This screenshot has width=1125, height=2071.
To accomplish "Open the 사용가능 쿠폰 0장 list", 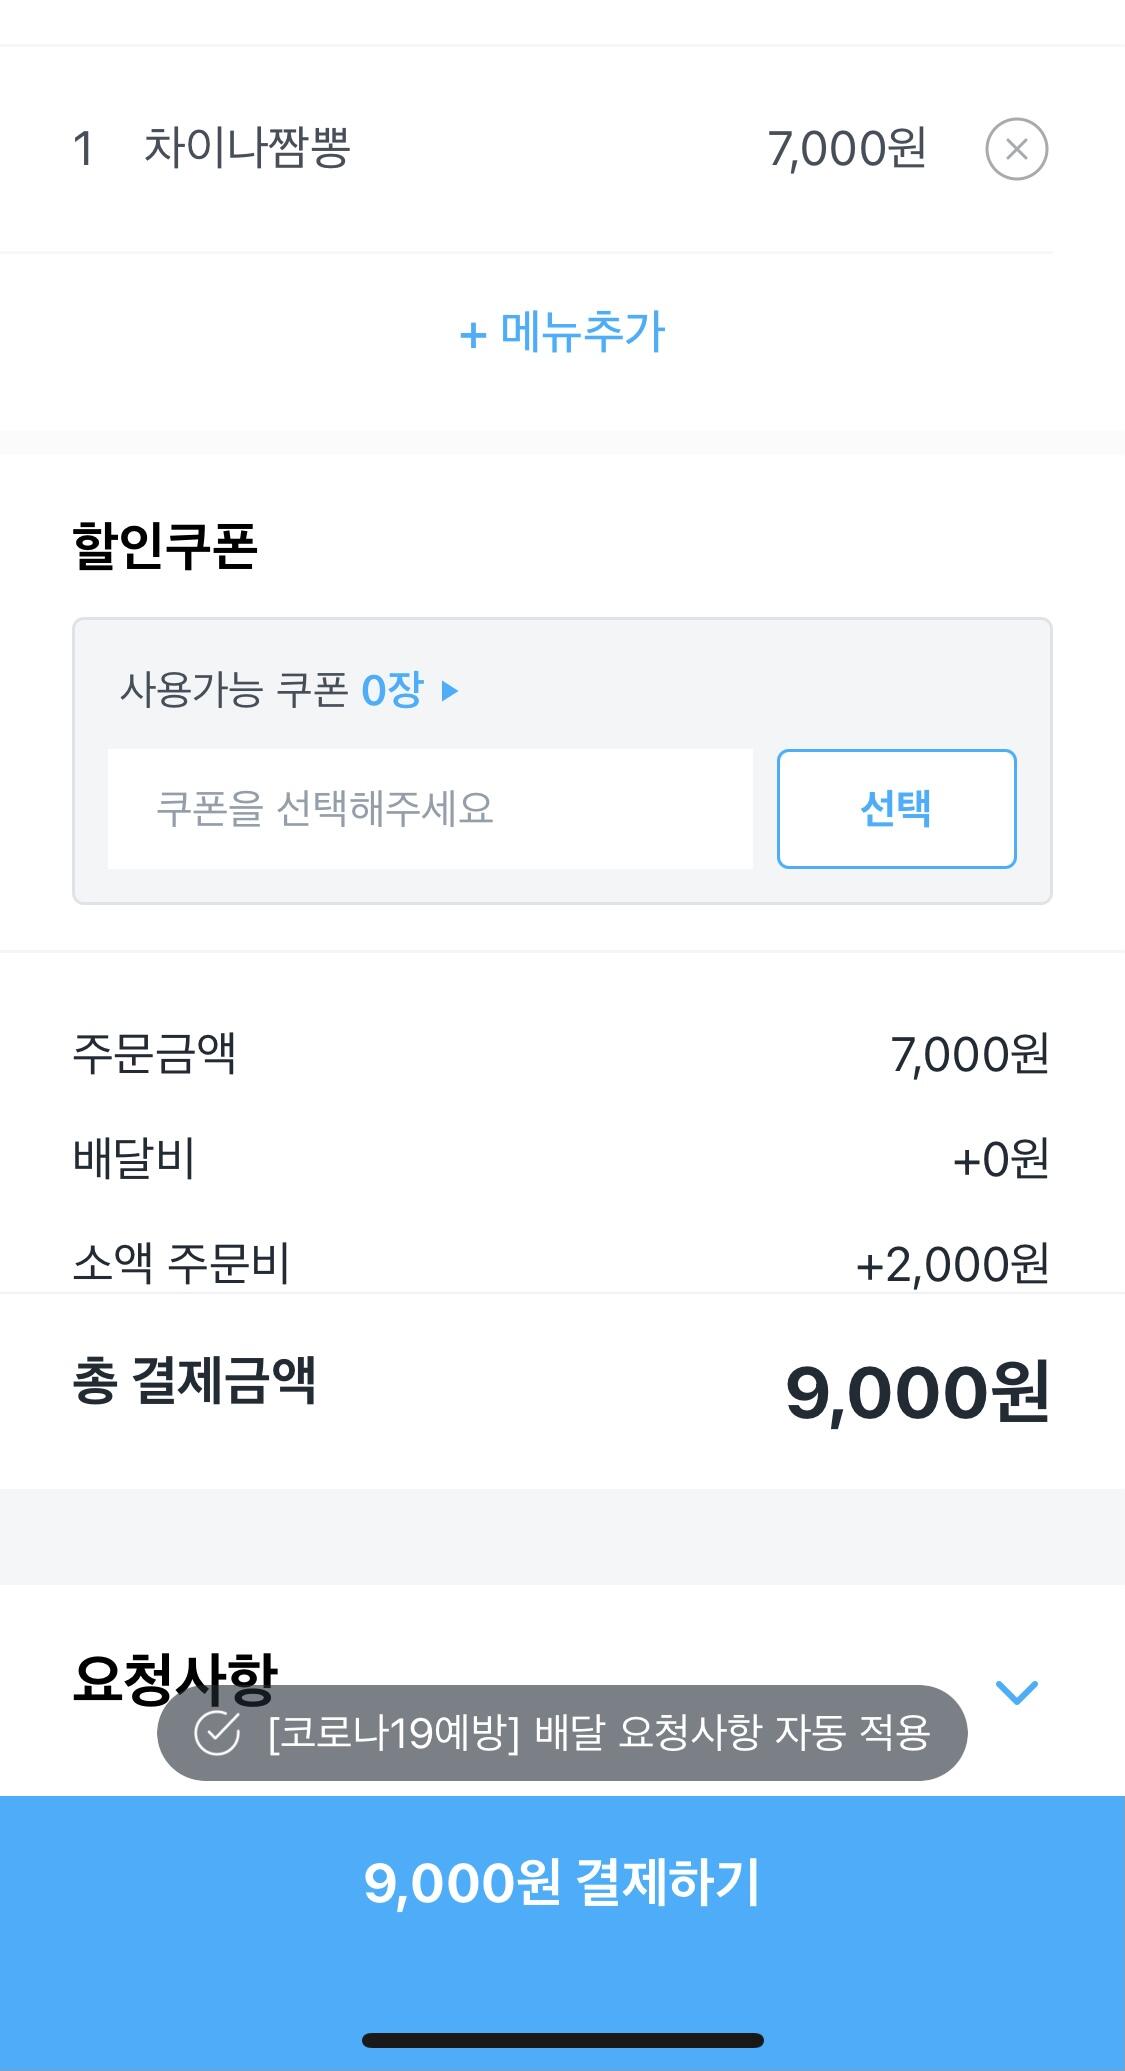I will (x=271, y=690).
